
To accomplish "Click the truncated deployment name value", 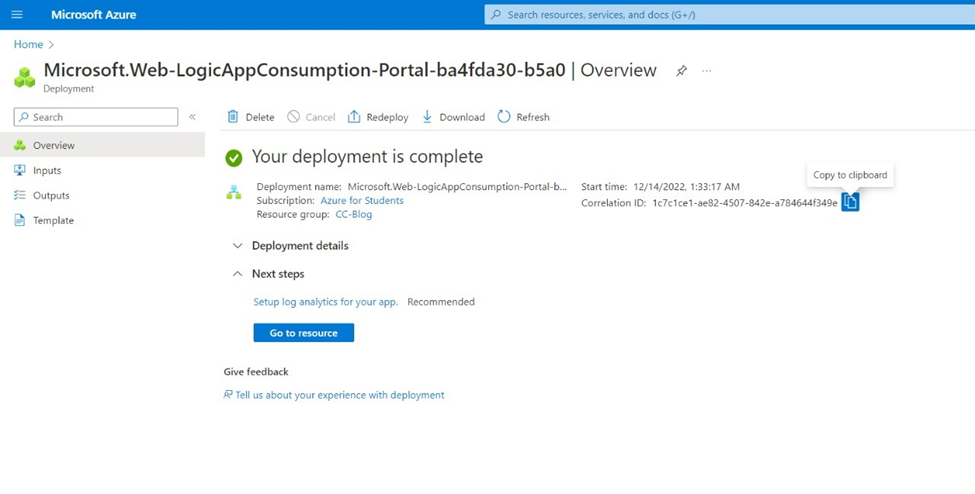I will click(457, 187).
